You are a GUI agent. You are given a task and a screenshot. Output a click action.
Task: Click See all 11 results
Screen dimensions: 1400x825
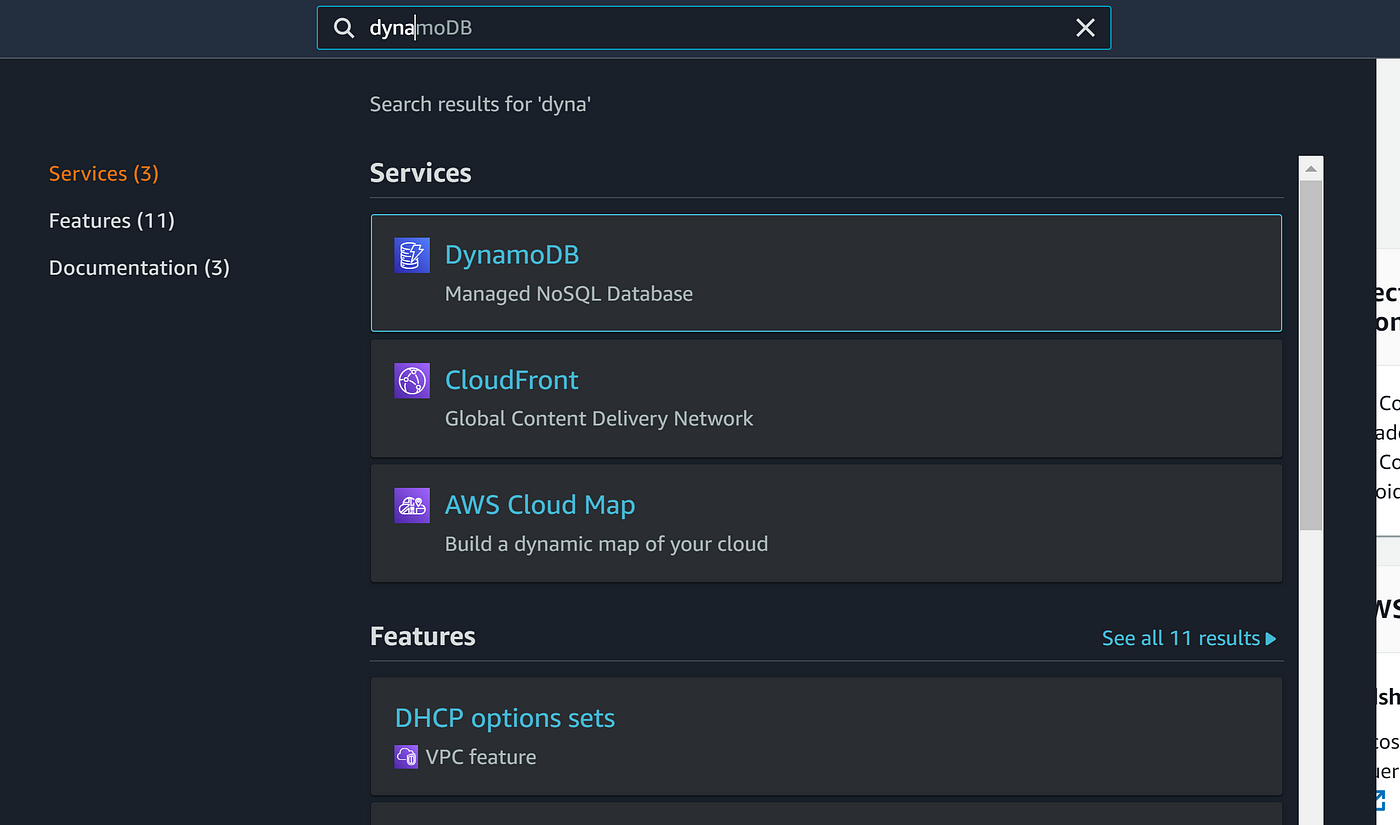click(x=1181, y=638)
